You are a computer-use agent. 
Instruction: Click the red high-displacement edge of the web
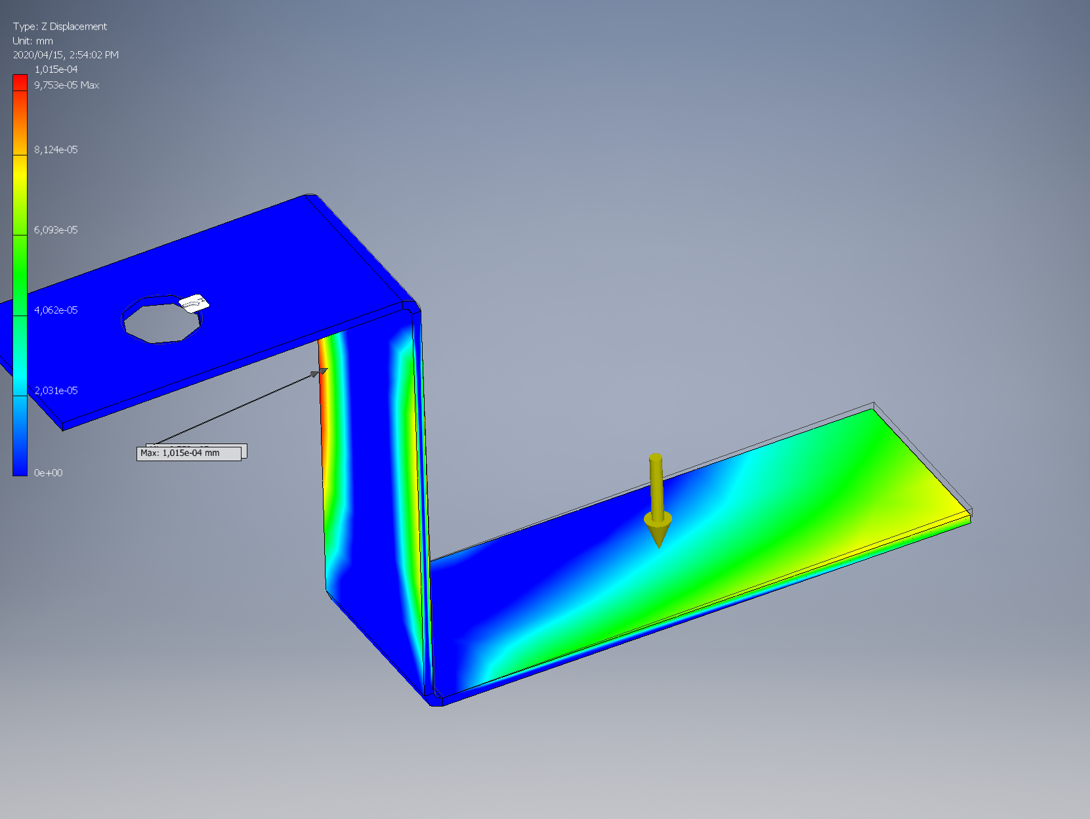[323, 400]
